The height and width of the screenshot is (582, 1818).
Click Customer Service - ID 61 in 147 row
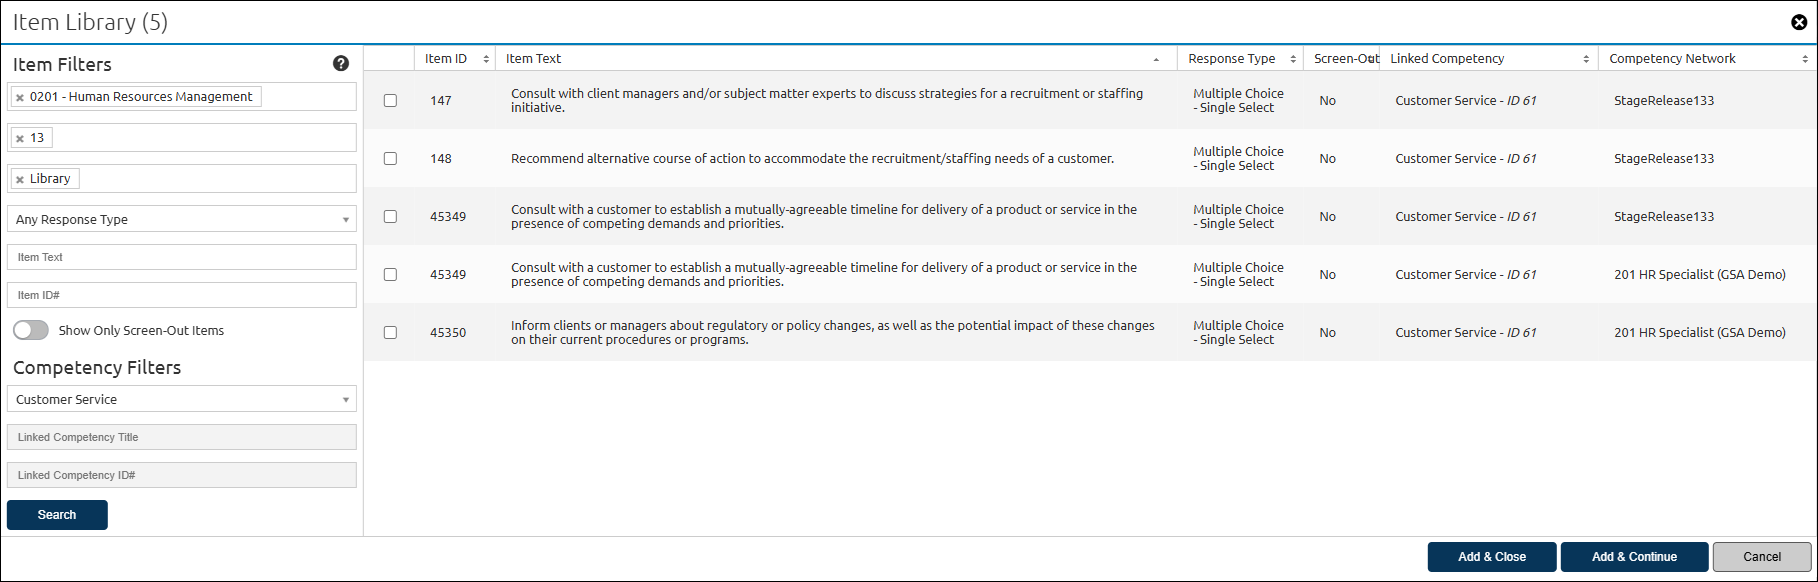pos(1466,100)
